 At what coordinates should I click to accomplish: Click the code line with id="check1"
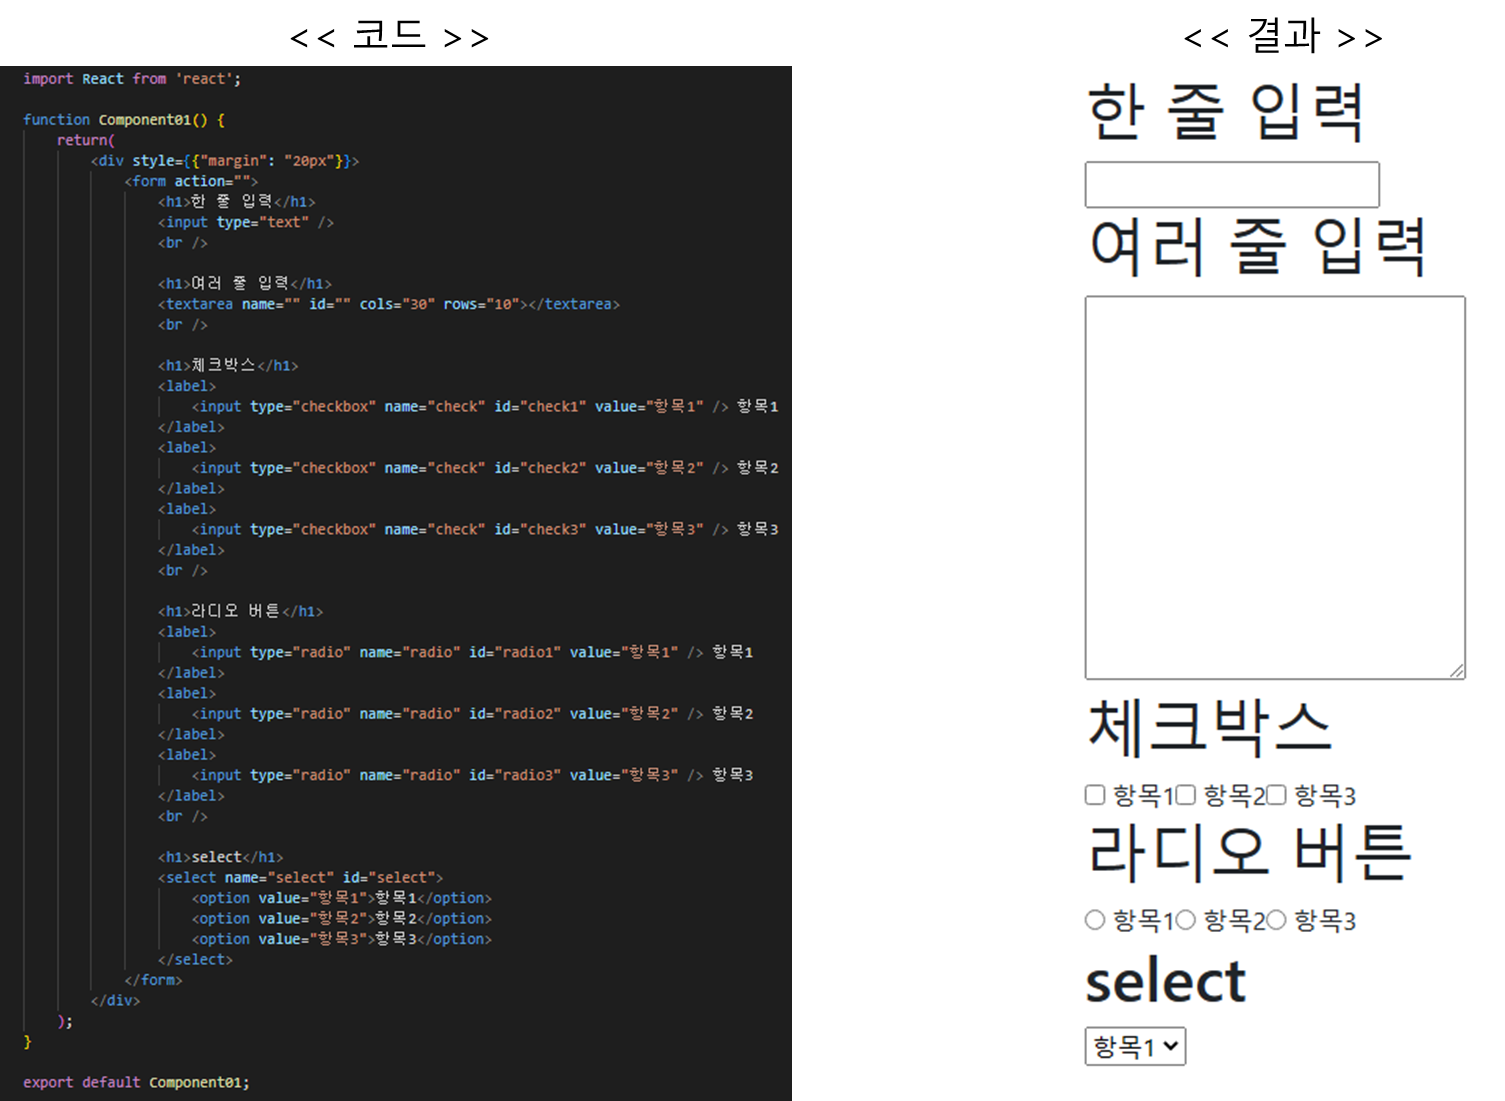click(x=485, y=406)
